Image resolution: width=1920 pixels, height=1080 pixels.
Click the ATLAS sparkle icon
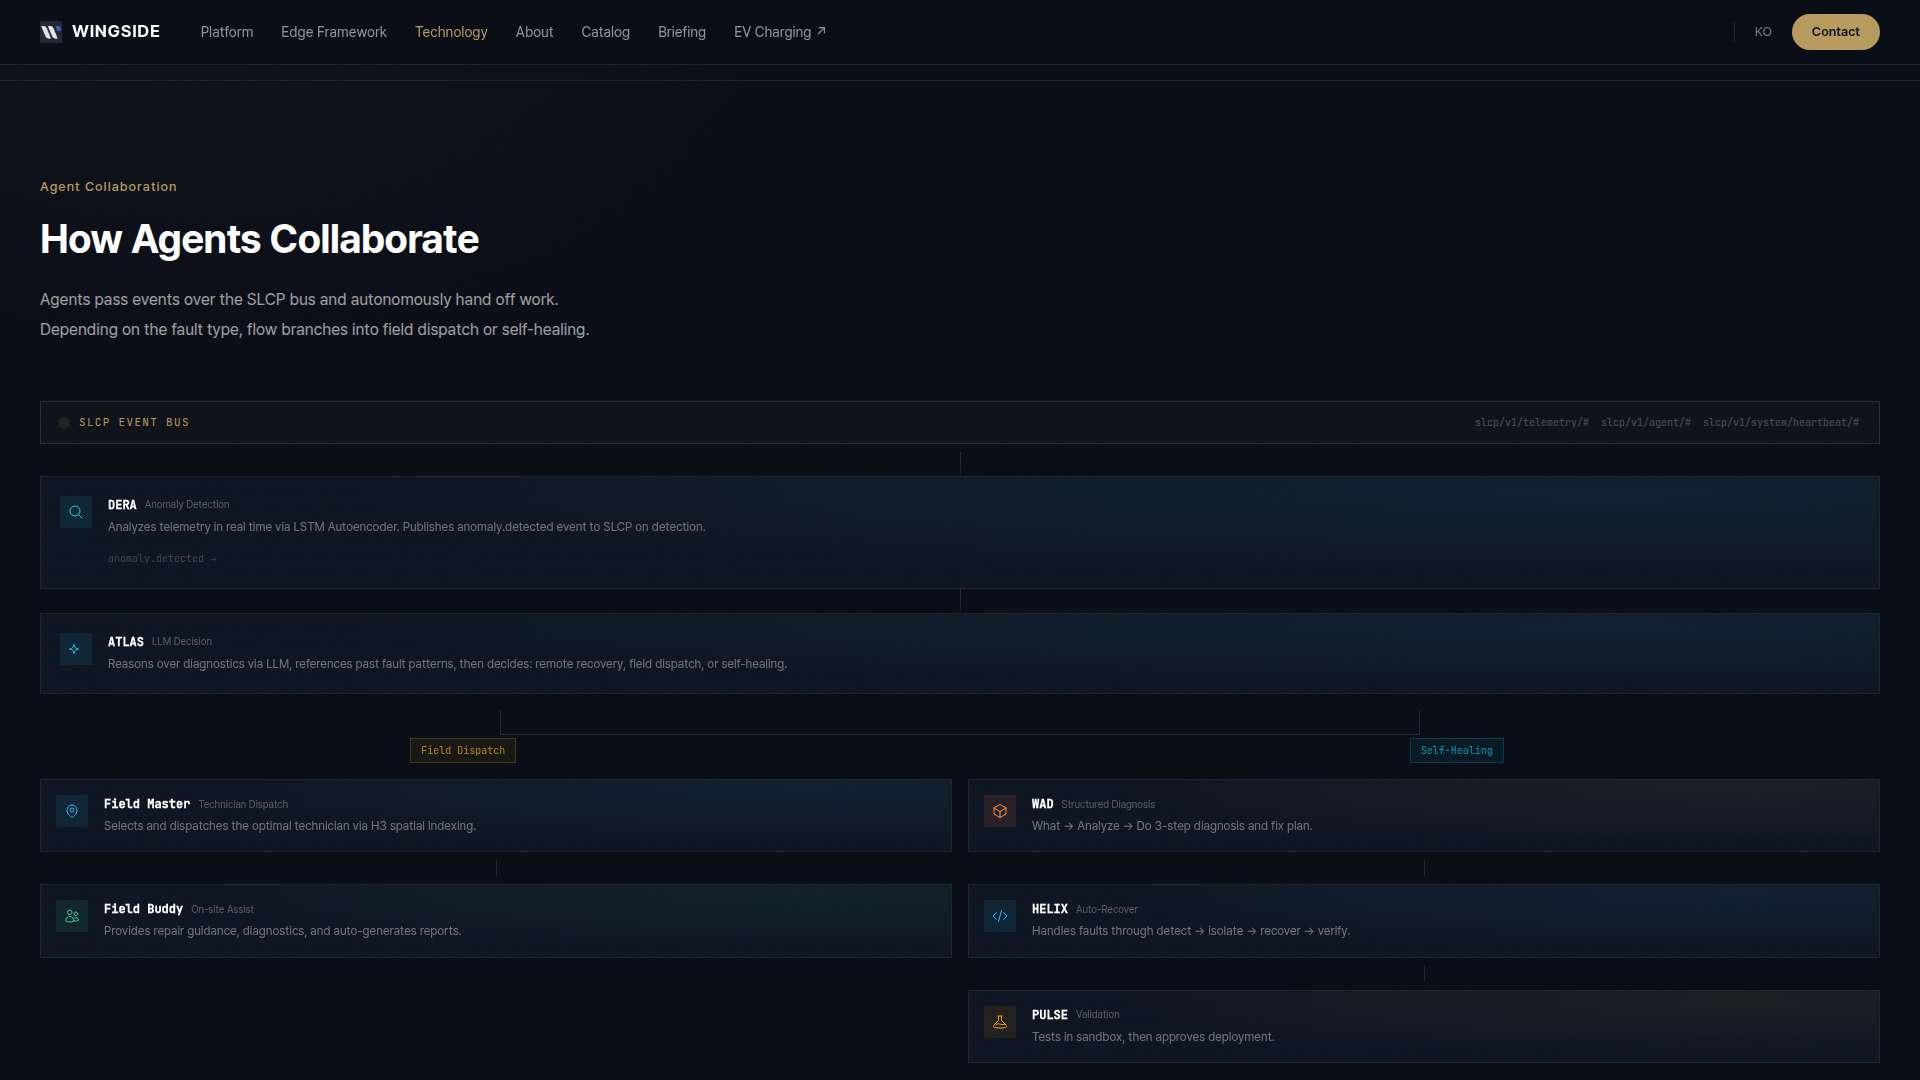click(x=76, y=649)
